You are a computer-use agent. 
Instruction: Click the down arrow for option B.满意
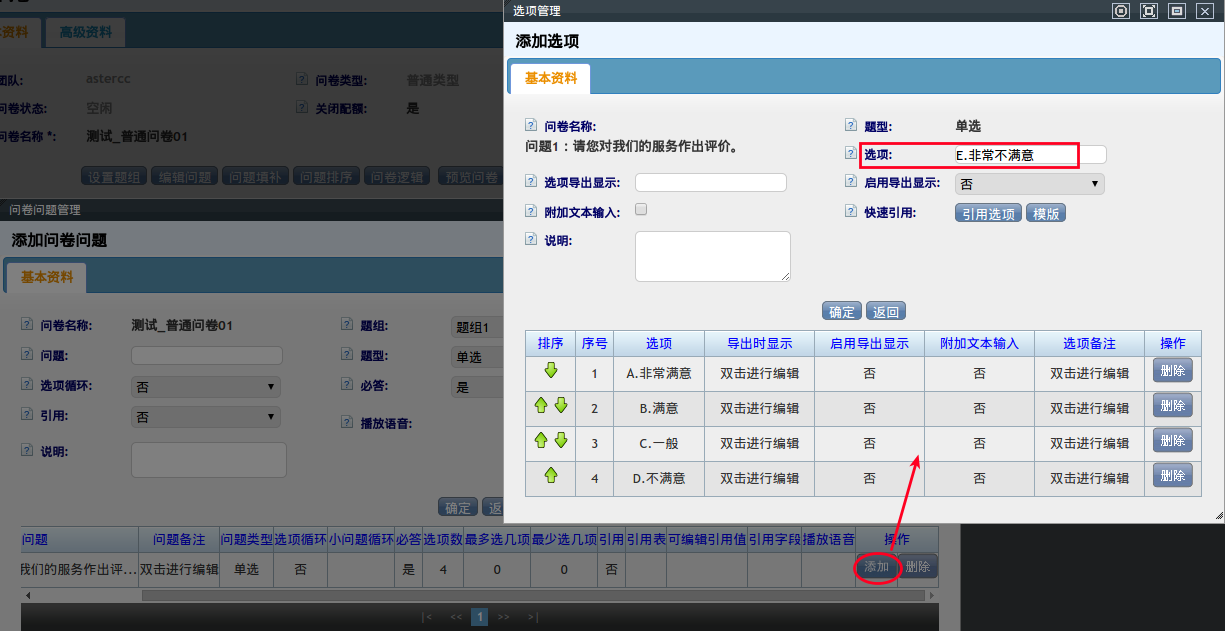(x=560, y=406)
